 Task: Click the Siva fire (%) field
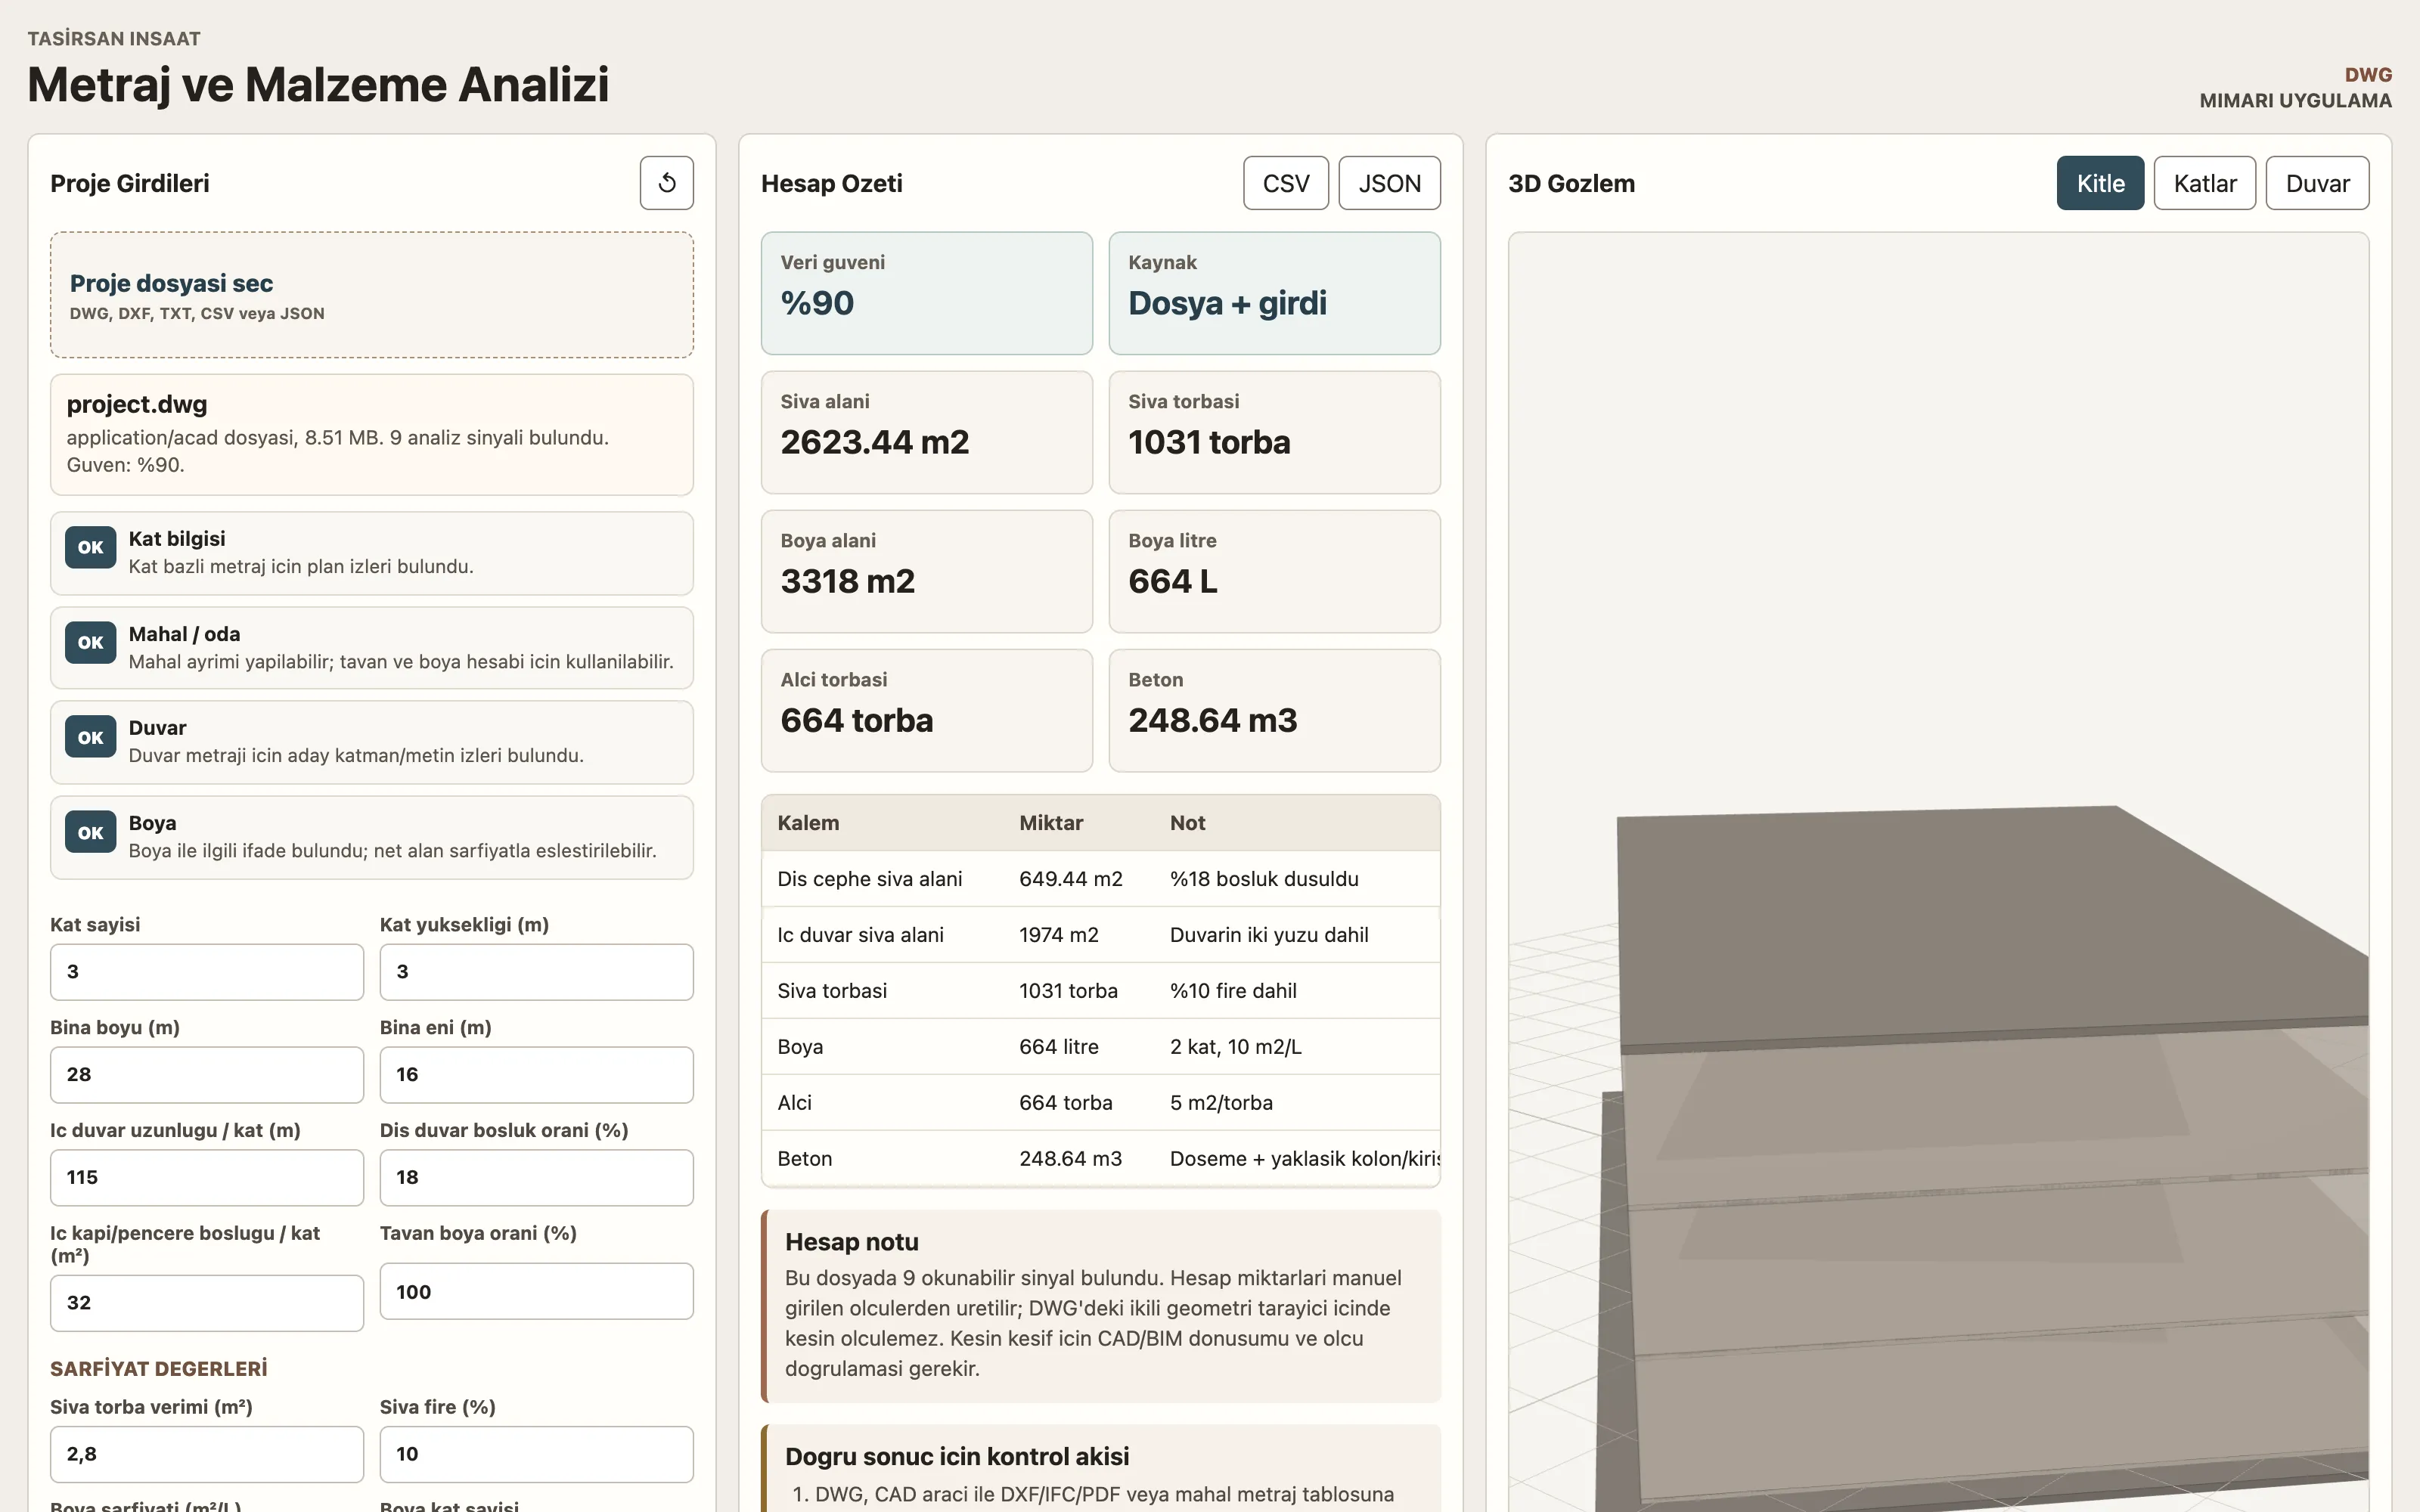click(x=536, y=1454)
